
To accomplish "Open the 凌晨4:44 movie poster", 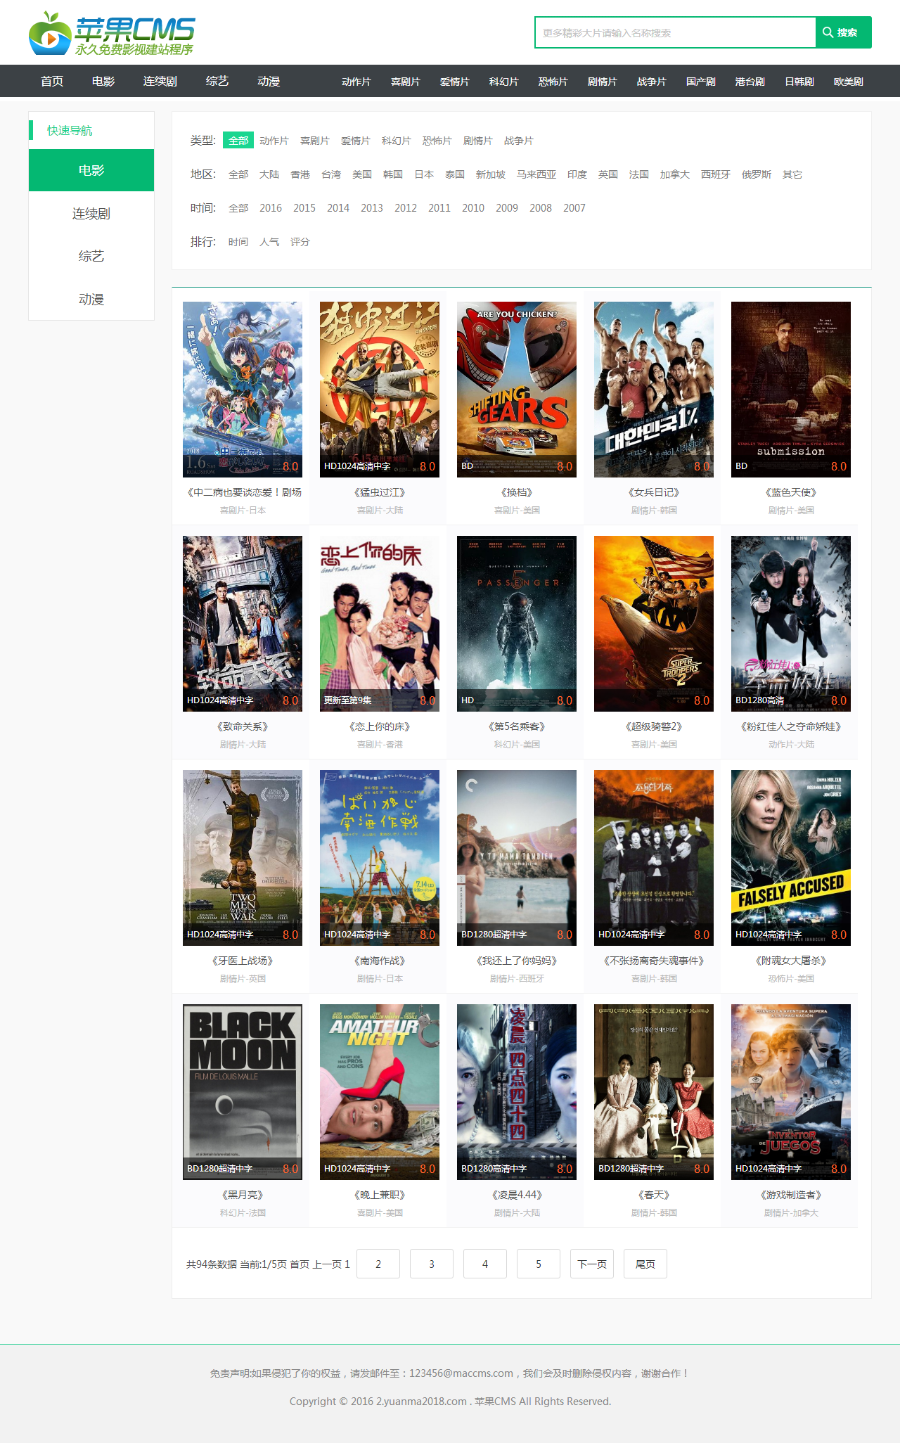I will point(516,1091).
